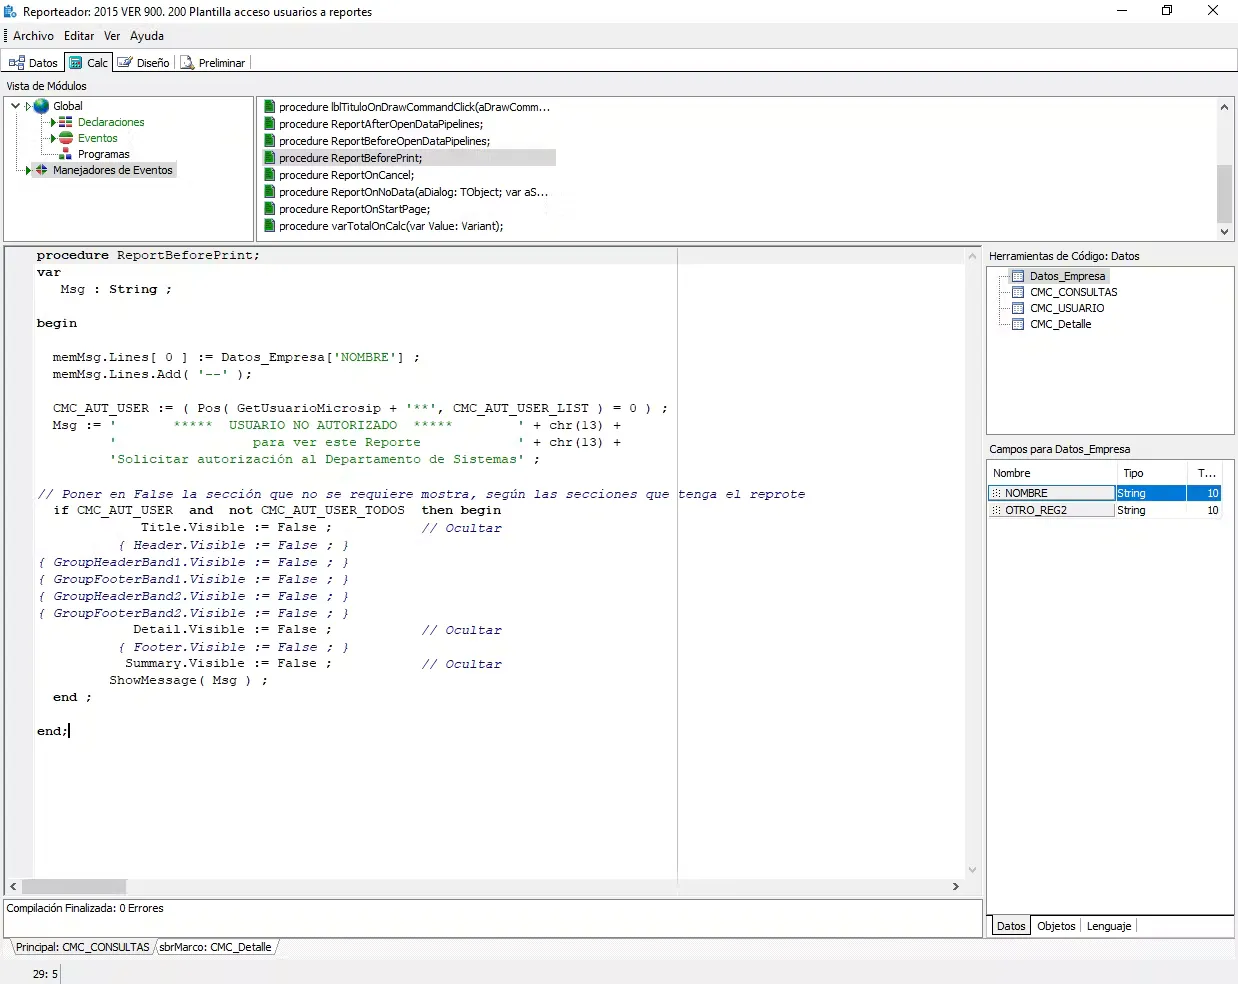Click the Global globe icon in module tree

click(x=41, y=106)
